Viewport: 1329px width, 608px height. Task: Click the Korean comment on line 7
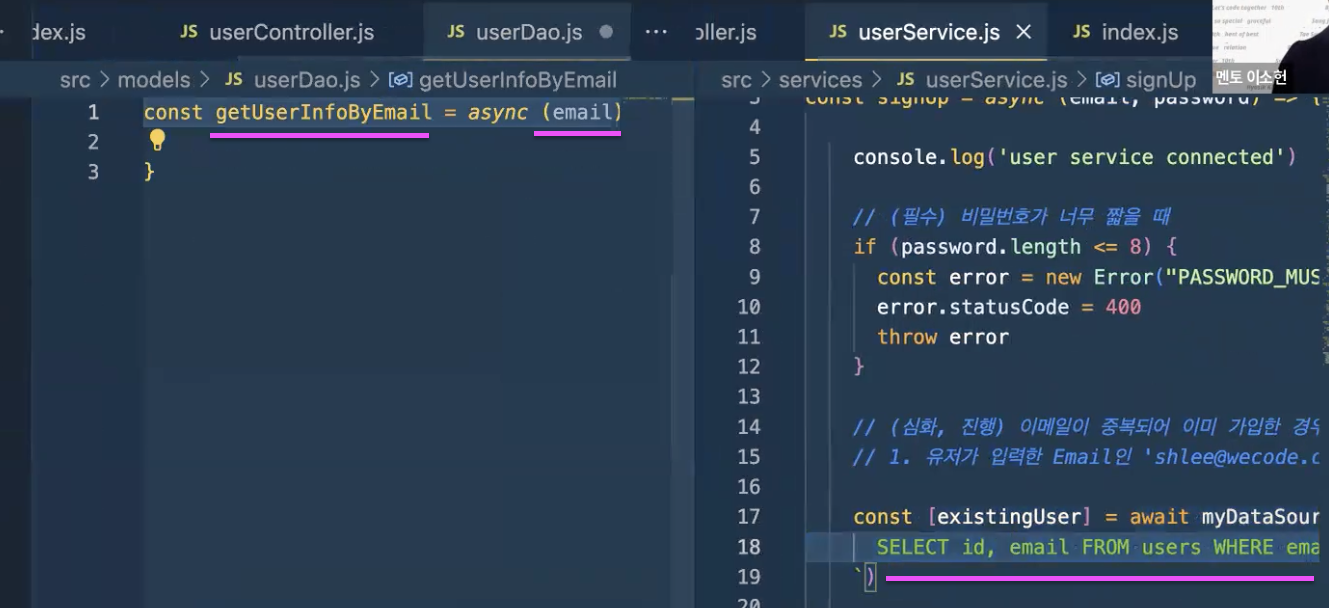pos(1012,217)
